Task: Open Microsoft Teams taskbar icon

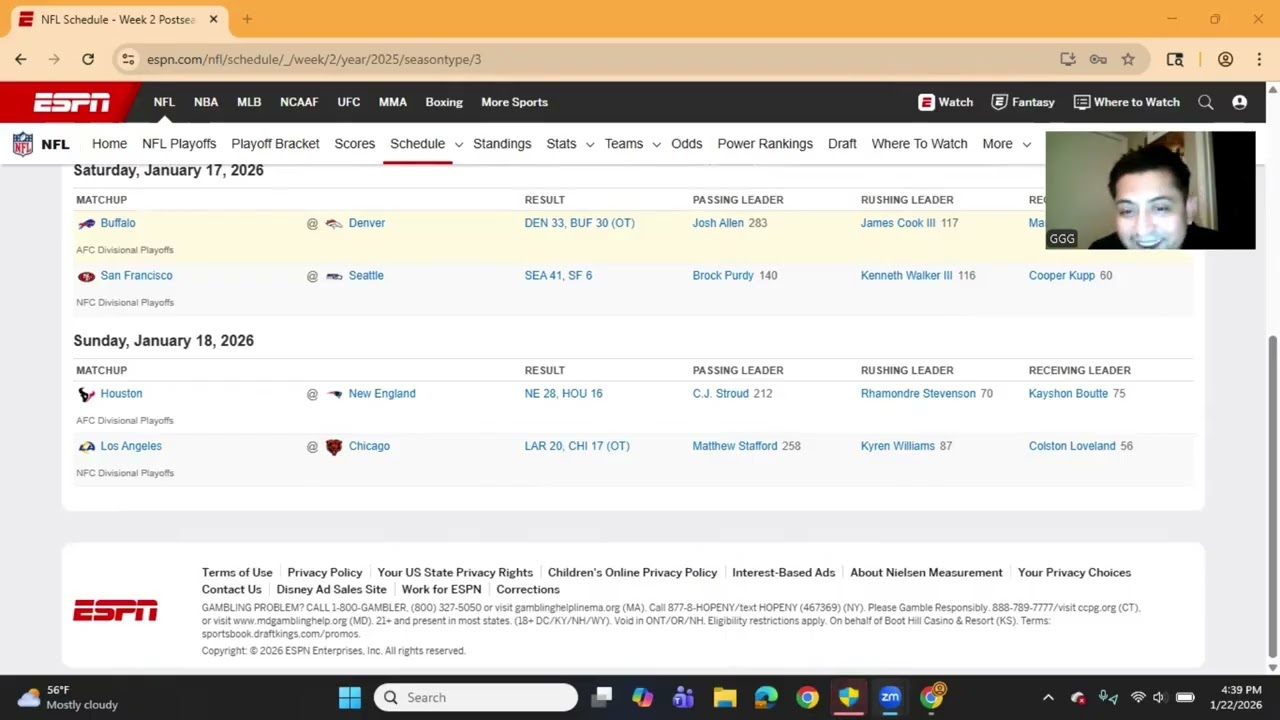Action: (683, 697)
